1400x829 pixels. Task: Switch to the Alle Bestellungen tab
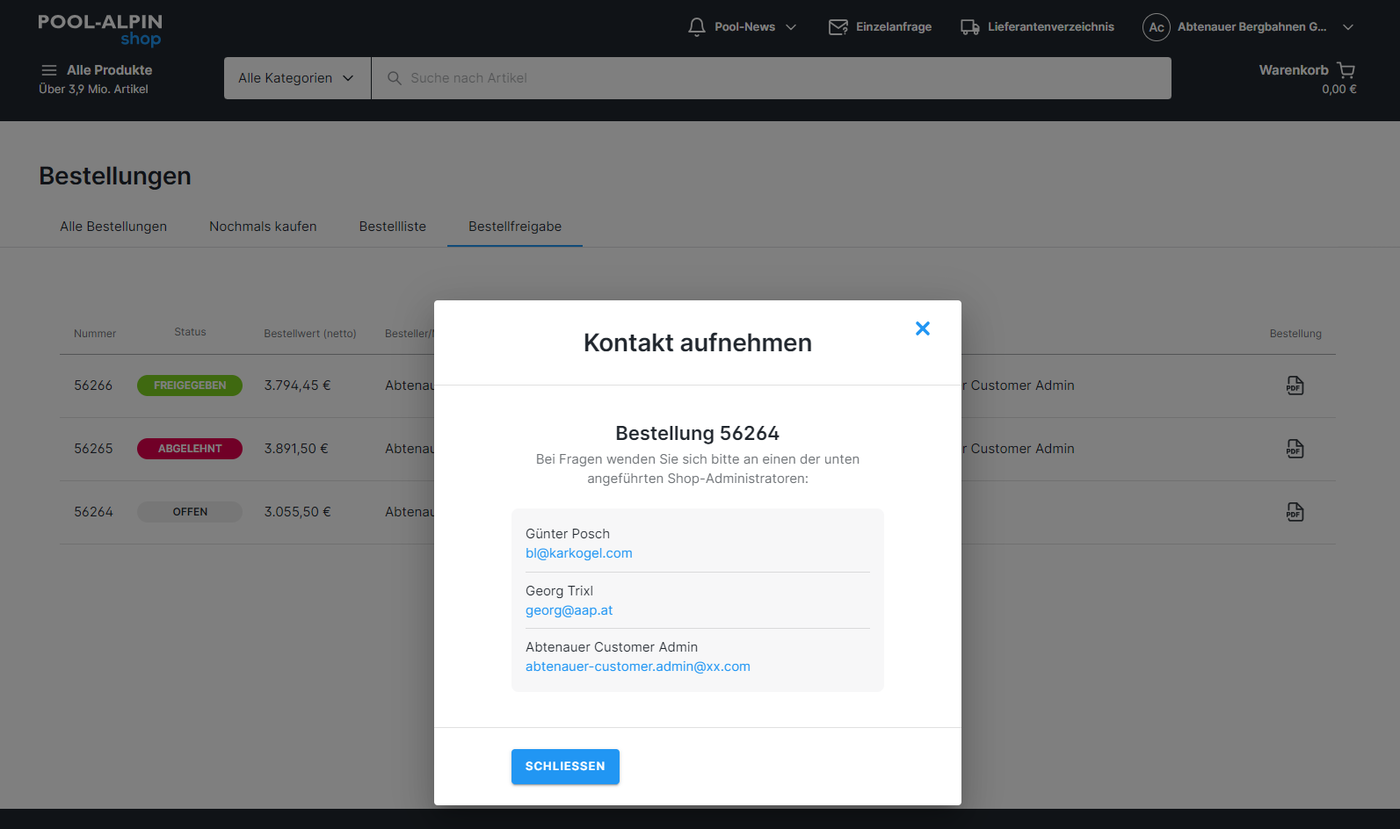click(x=113, y=226)
